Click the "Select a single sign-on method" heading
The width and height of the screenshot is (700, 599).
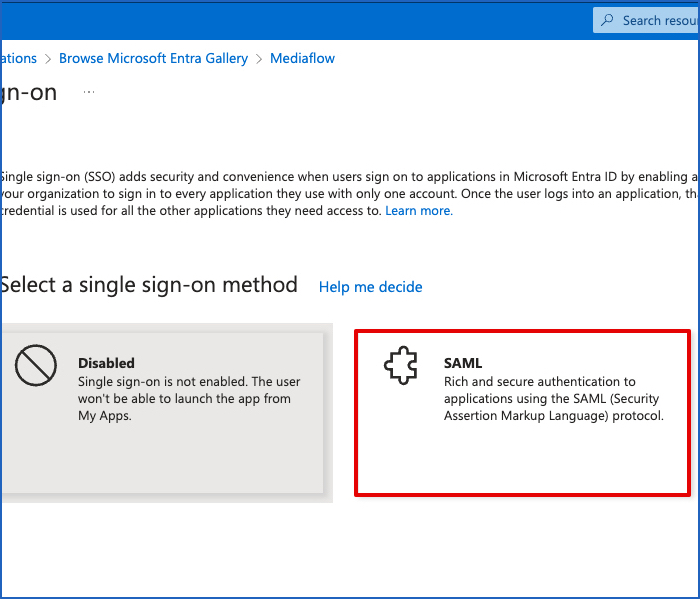149,285
